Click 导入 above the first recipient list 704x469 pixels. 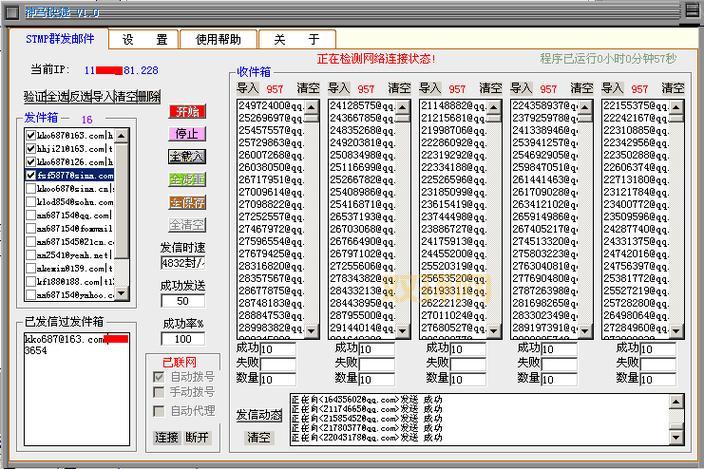pyautogui.click(x=247, y=88)
